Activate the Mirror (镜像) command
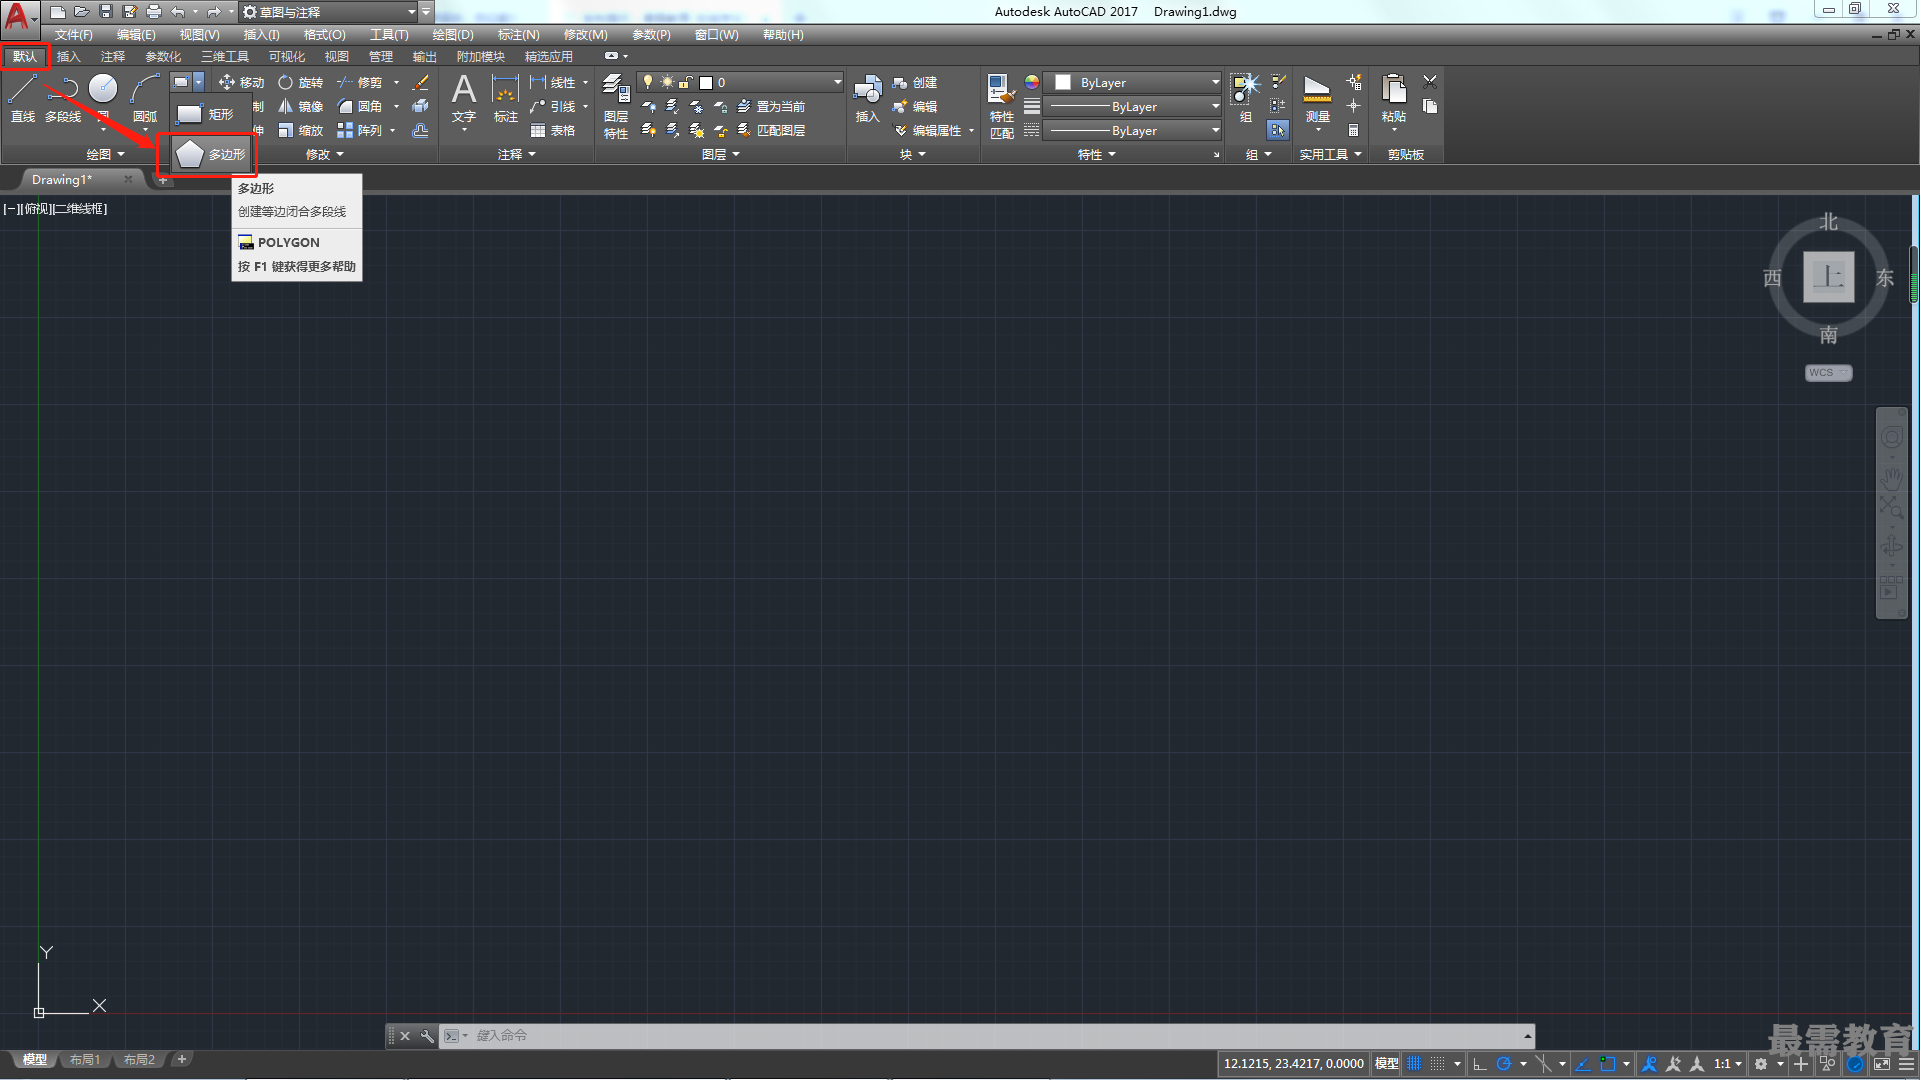Image resolution: width=1920 pixels, height=1080 pixels. pyautogui.click(x=300, y=107)
